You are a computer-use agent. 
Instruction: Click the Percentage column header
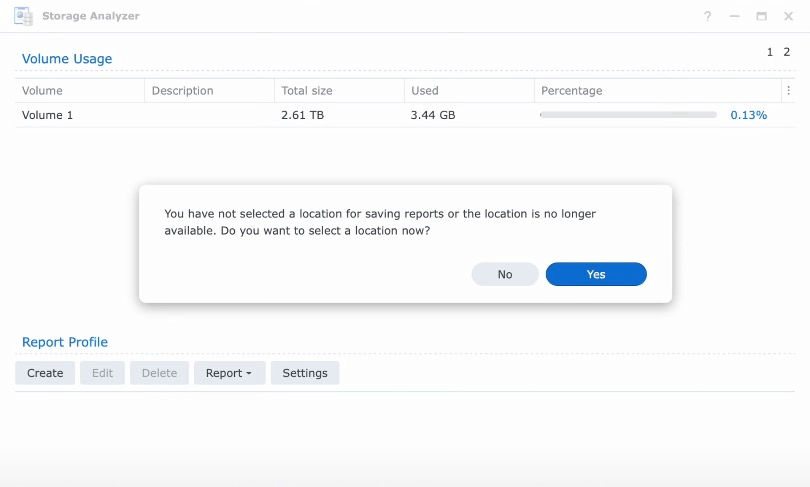coord(571,91)
